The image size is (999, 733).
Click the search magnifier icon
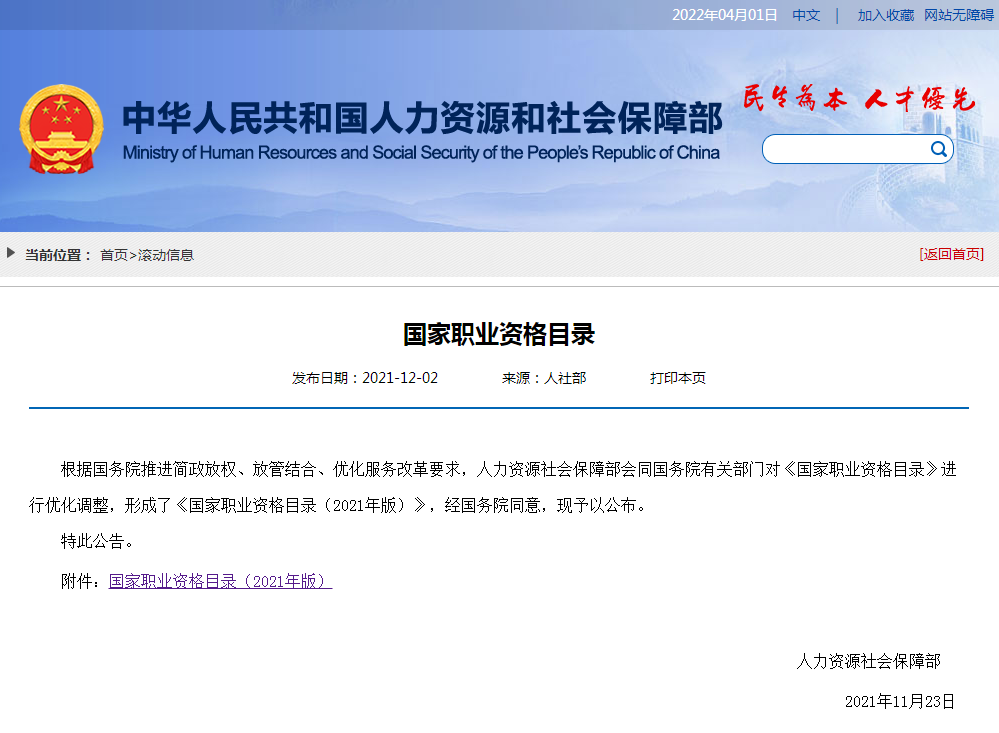(x=938, y=149)
